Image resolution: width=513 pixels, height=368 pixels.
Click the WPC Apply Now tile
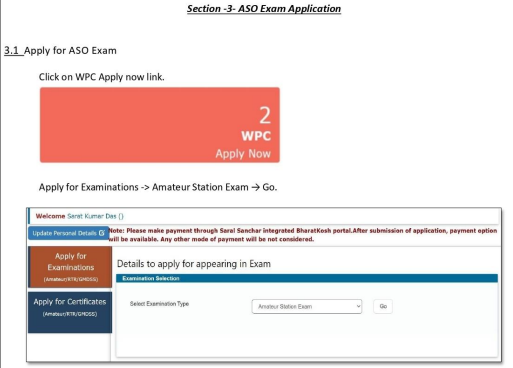click(x=160, y=125)
